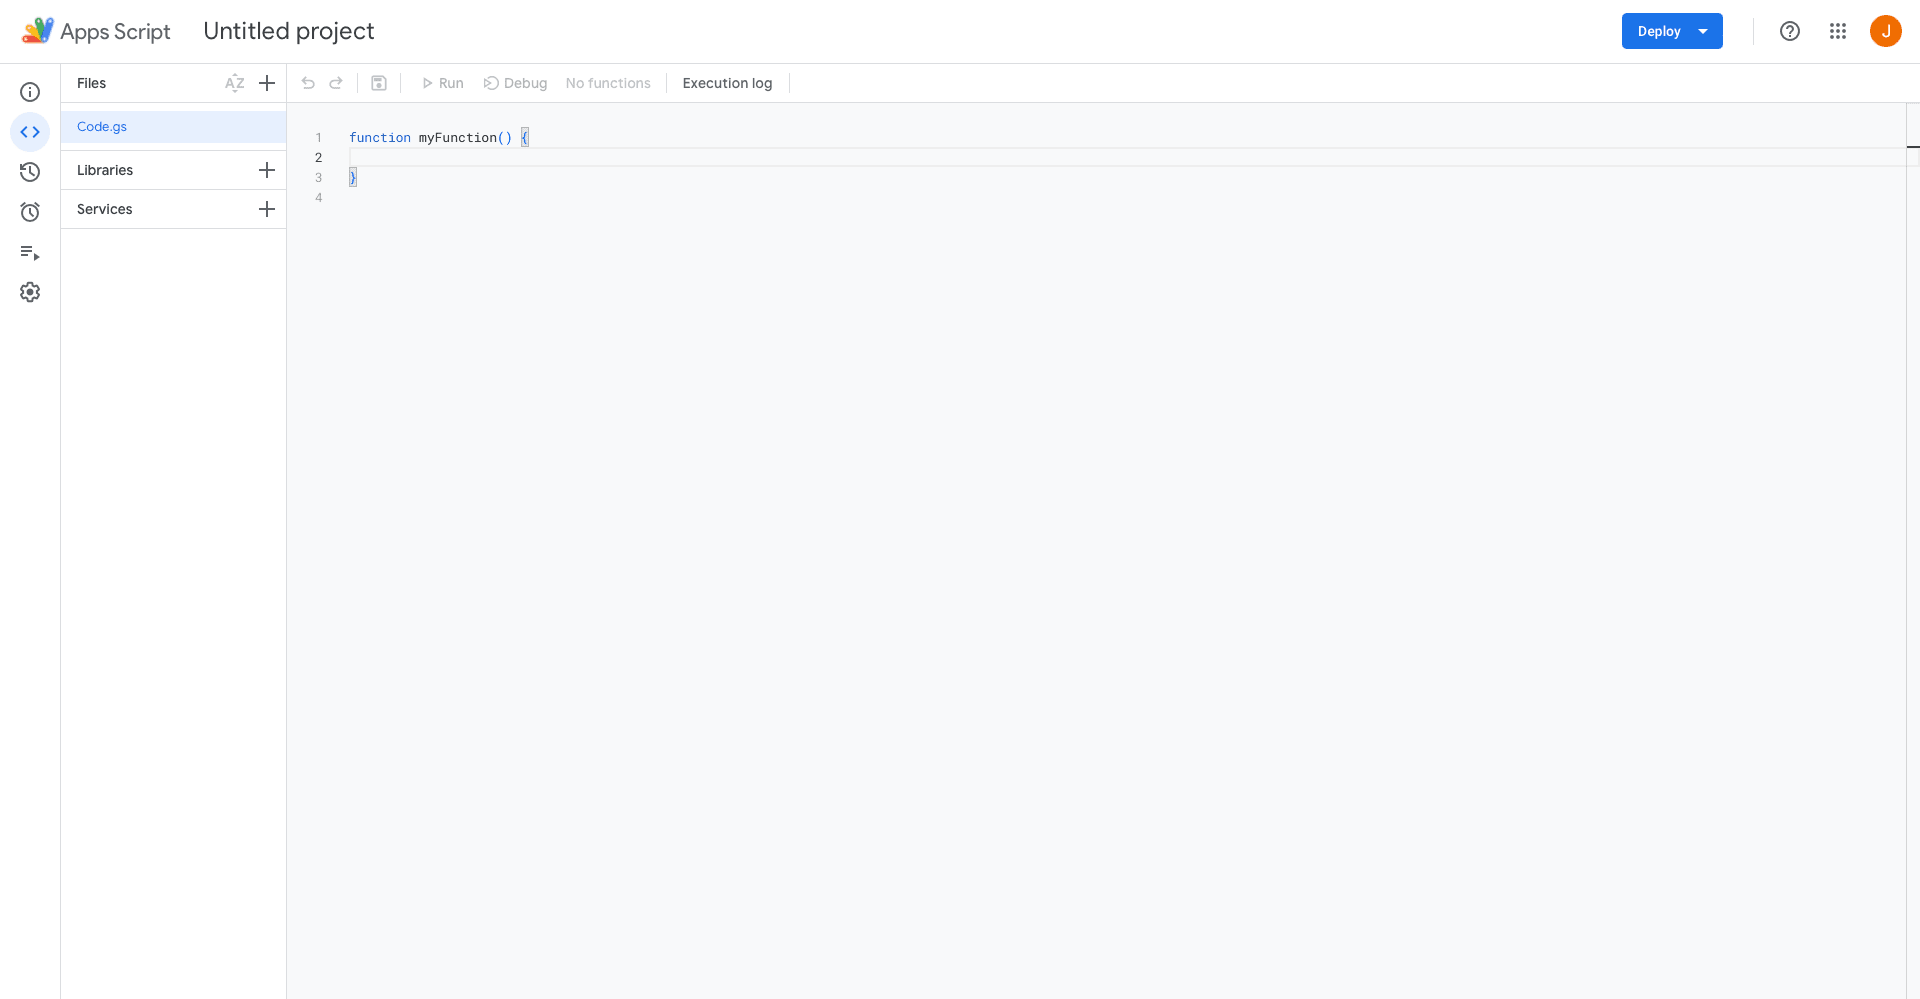Place cursor on empty line 2 in editor
The width and height of the screenshot is (1920, 999).
(1126, 157)
